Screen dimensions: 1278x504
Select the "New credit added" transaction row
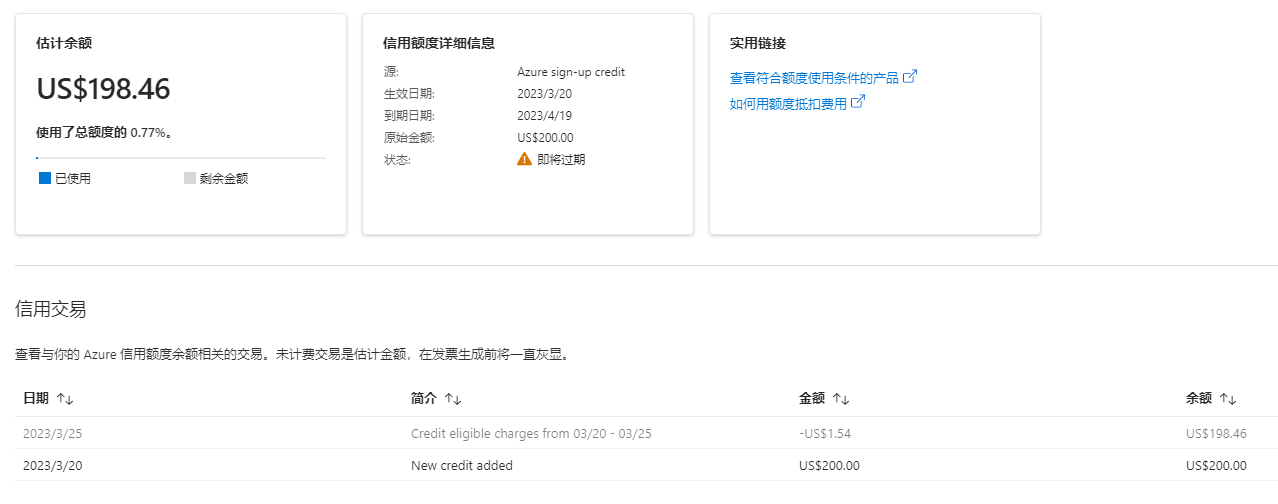[x=462, y=466]
